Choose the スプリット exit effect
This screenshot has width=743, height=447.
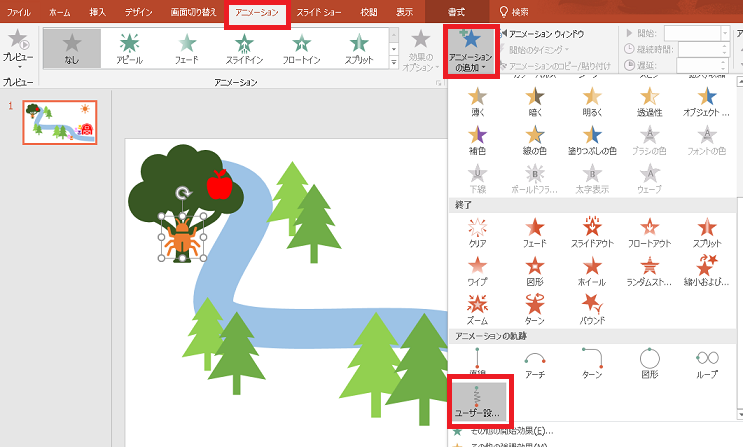coord(707,233)
